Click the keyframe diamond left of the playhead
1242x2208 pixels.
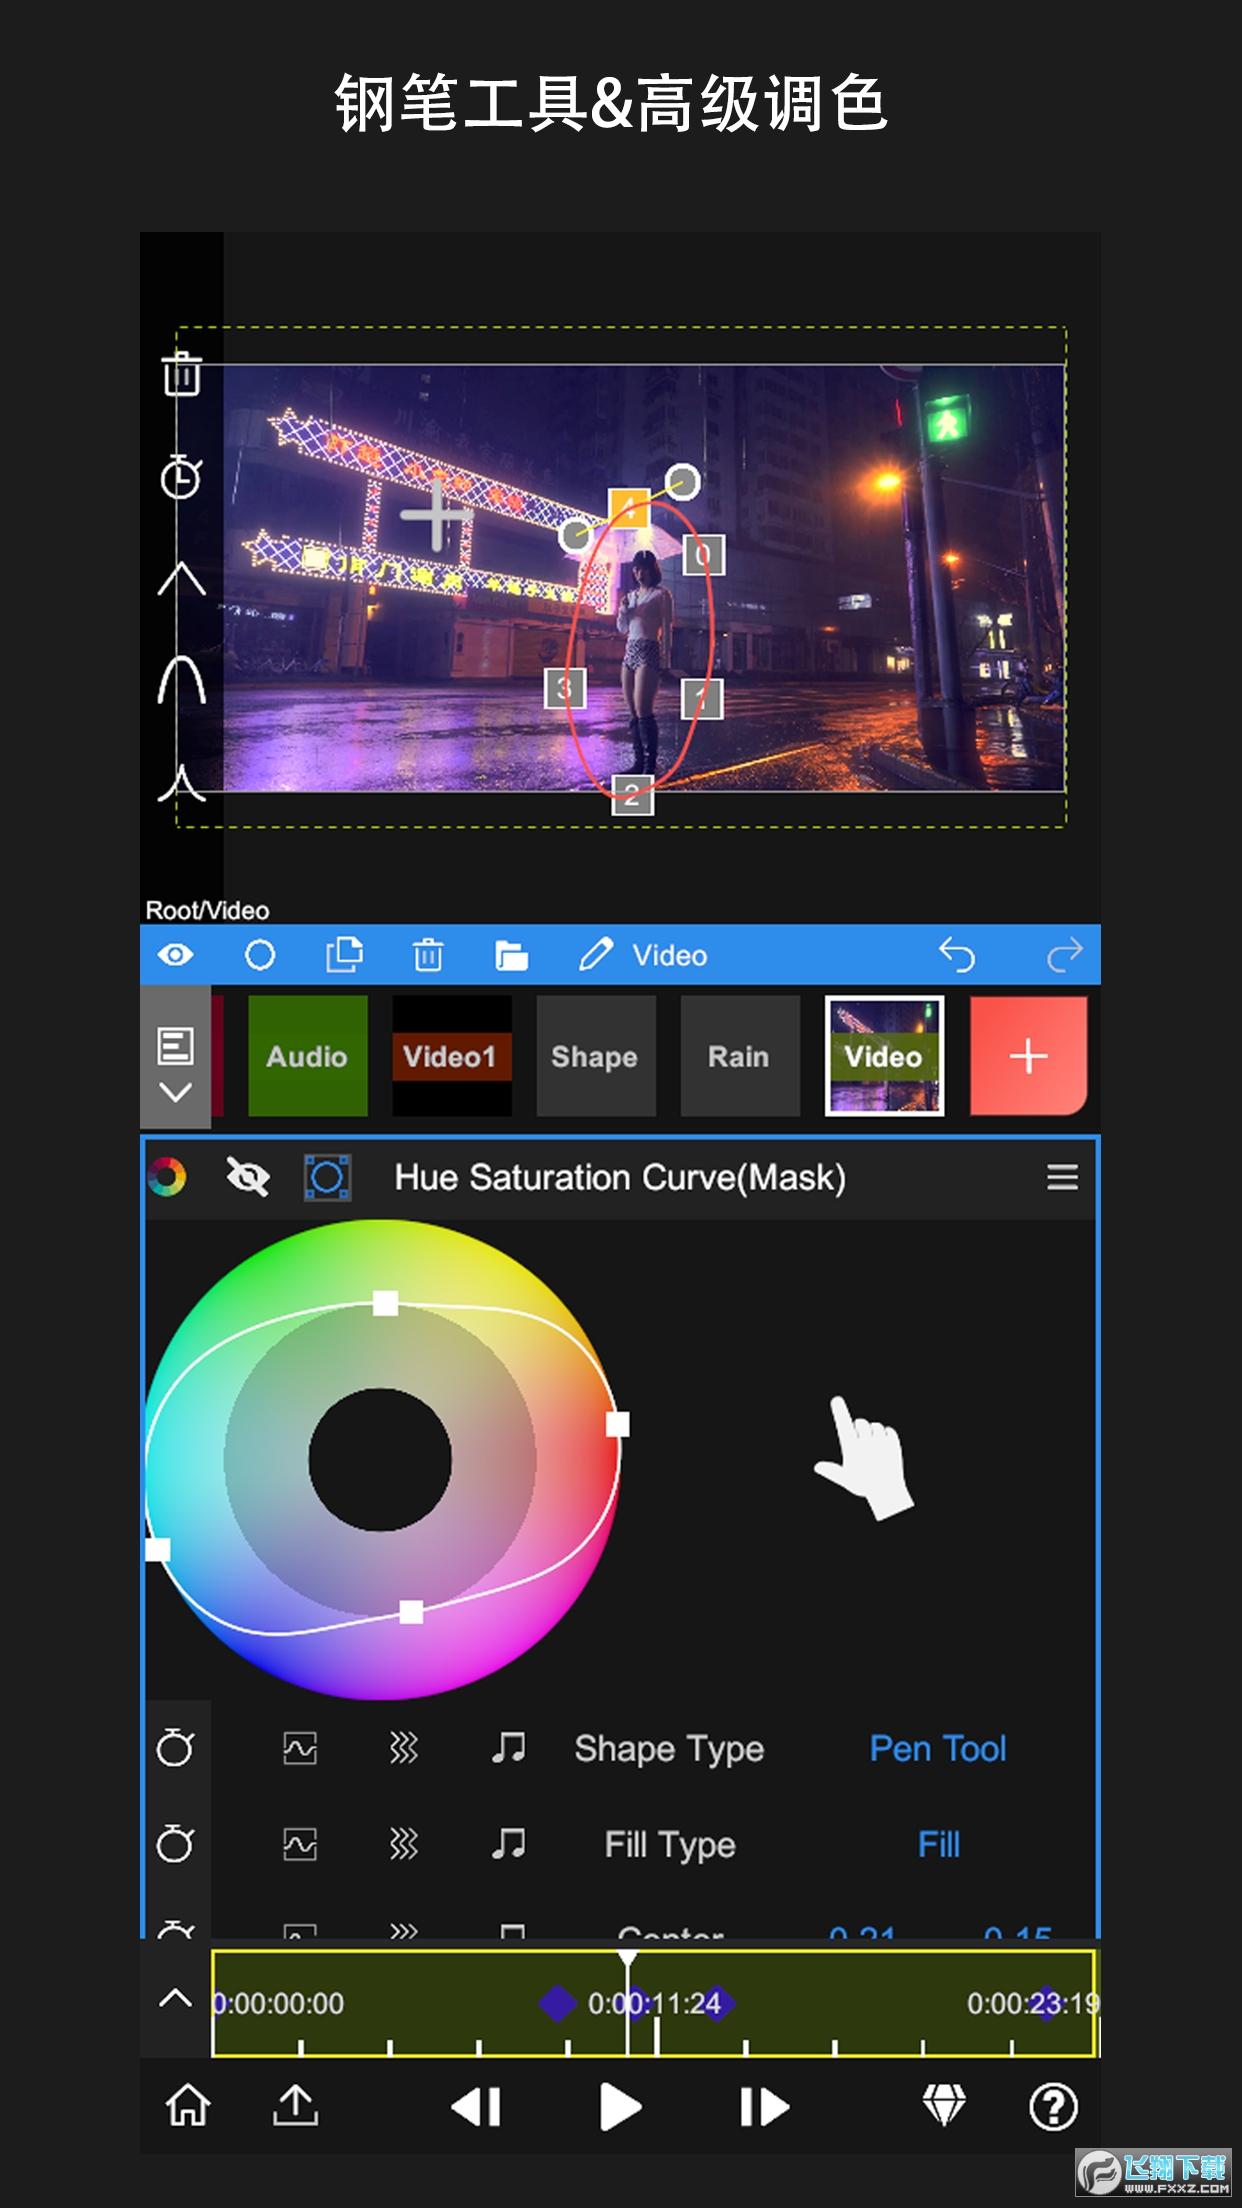click(557, 2003)
